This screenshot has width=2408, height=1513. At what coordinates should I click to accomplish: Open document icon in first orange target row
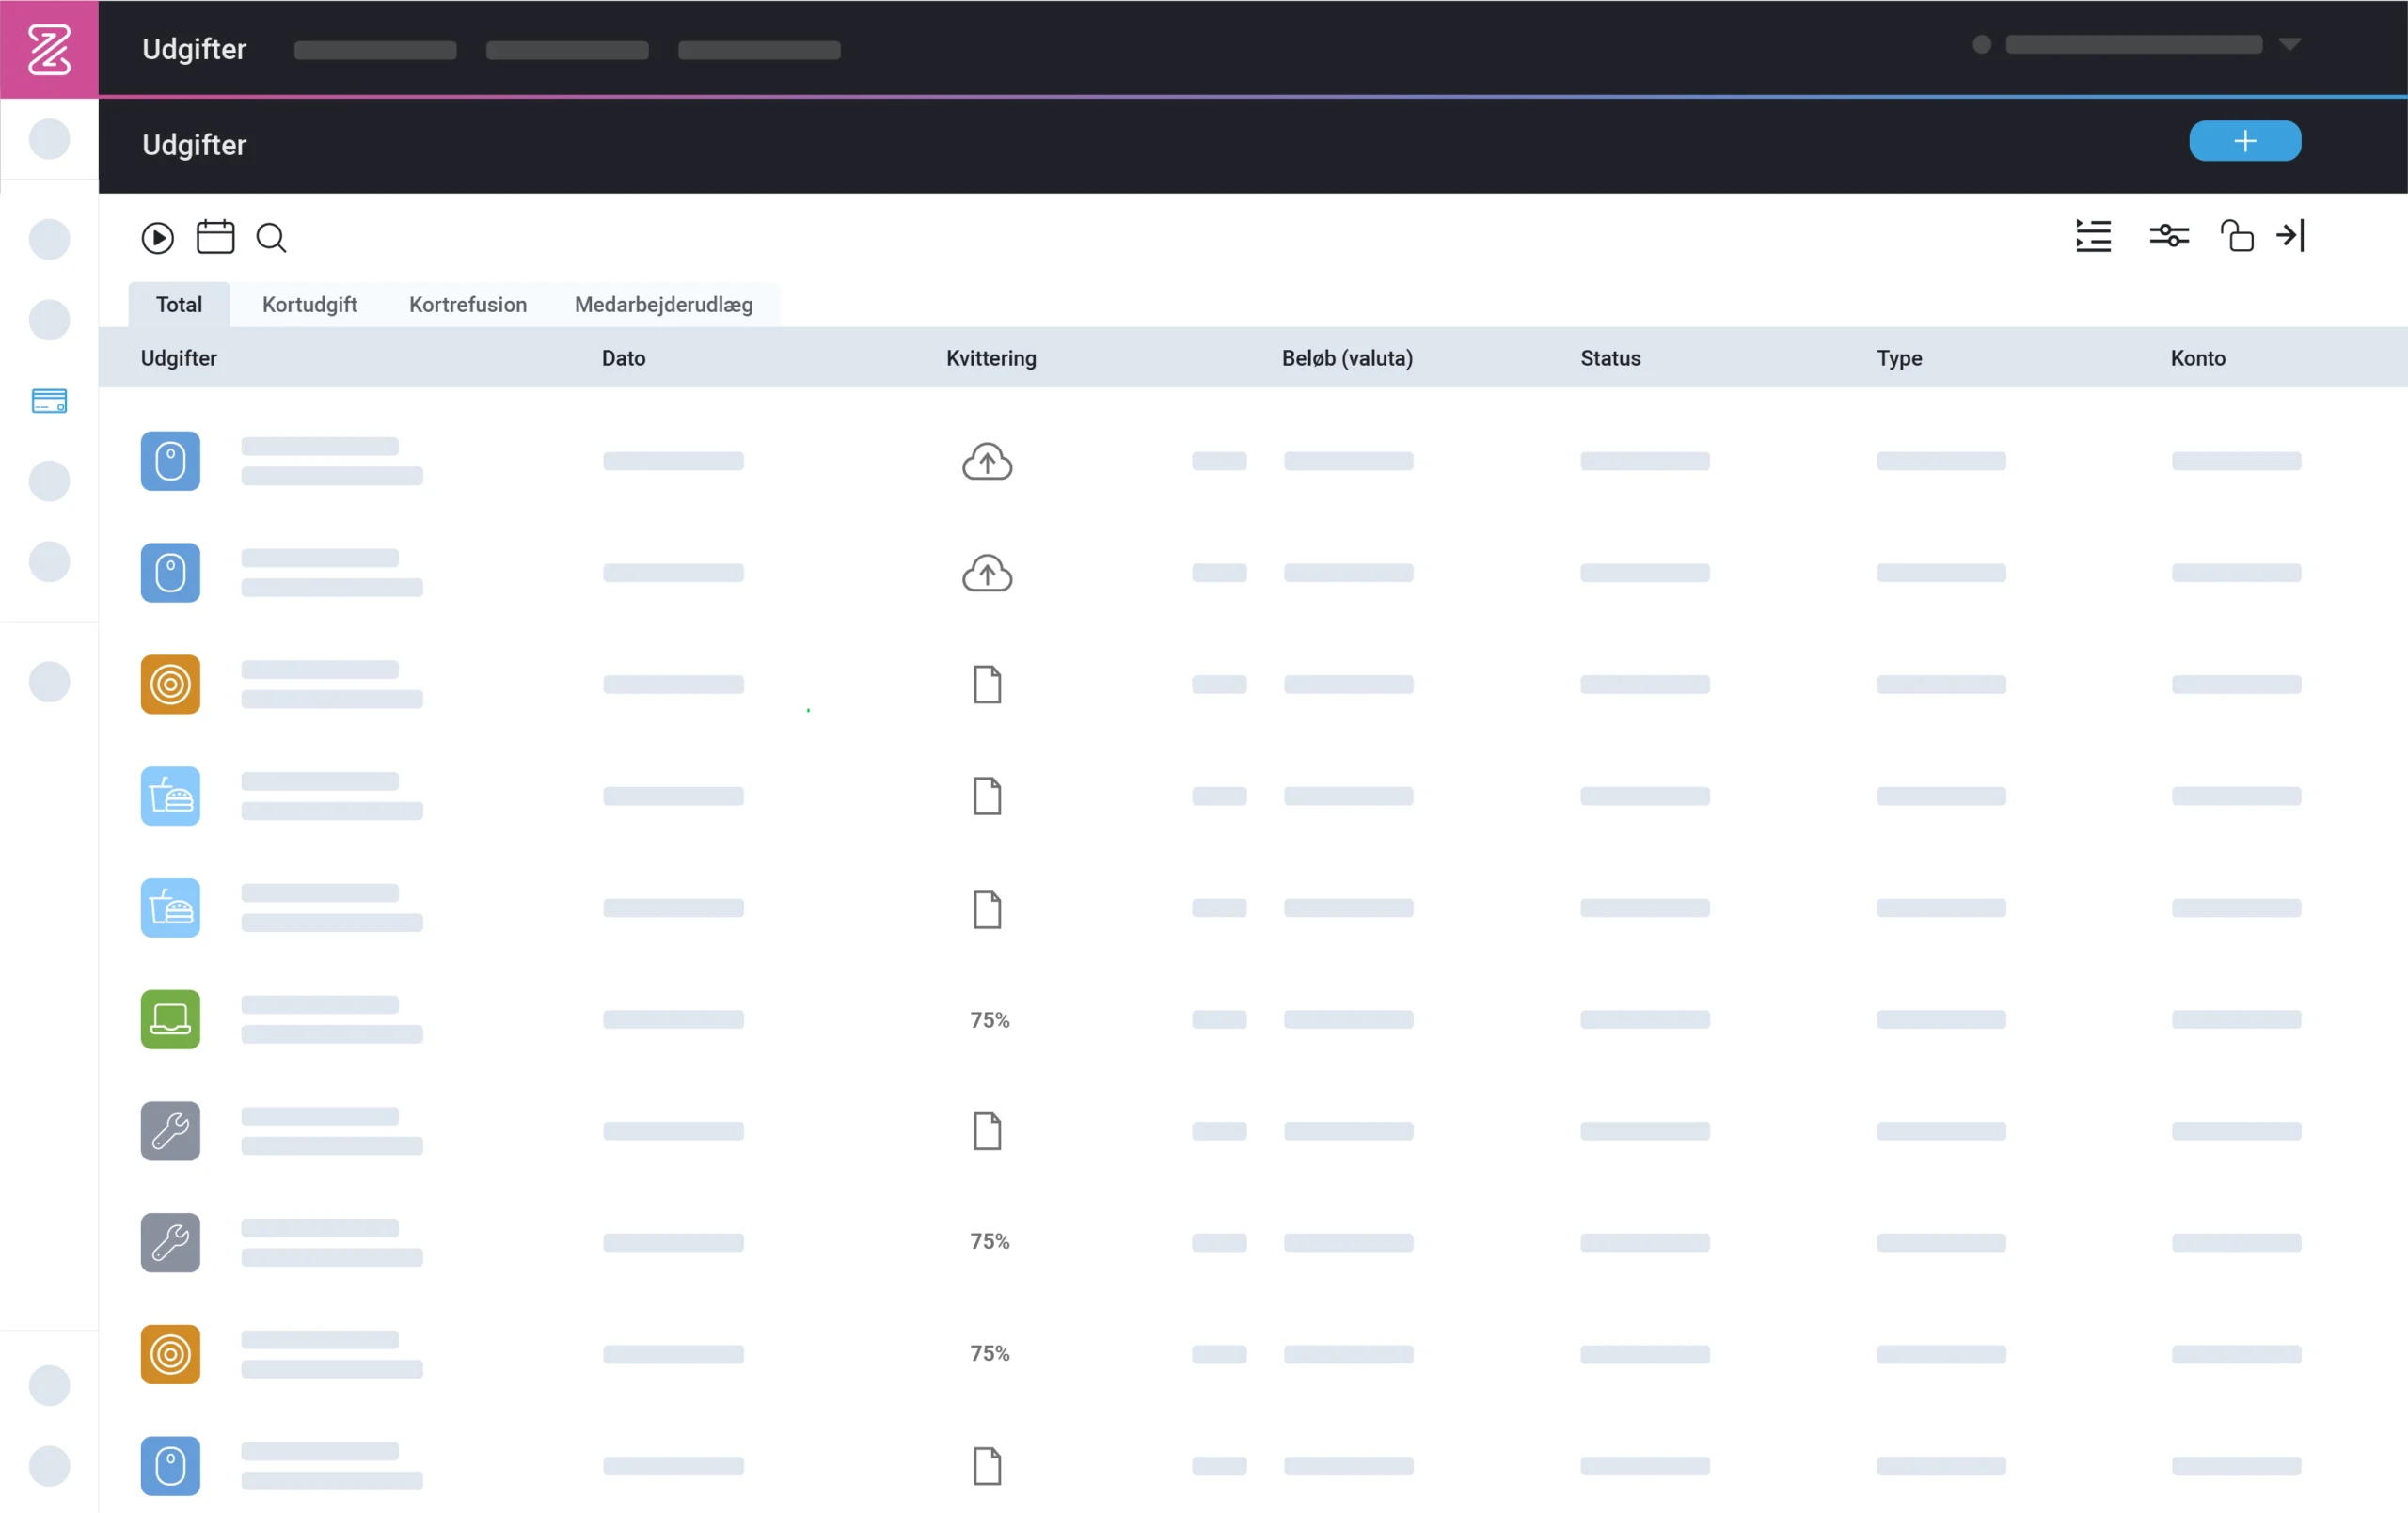pos(987,685)
